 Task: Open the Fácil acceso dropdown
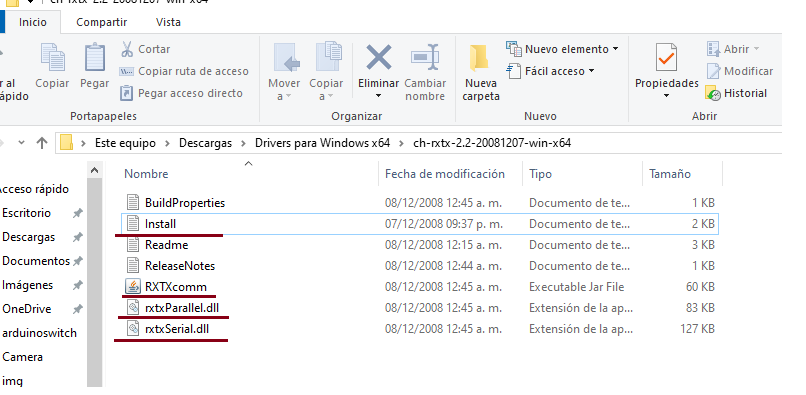[591, 70]
